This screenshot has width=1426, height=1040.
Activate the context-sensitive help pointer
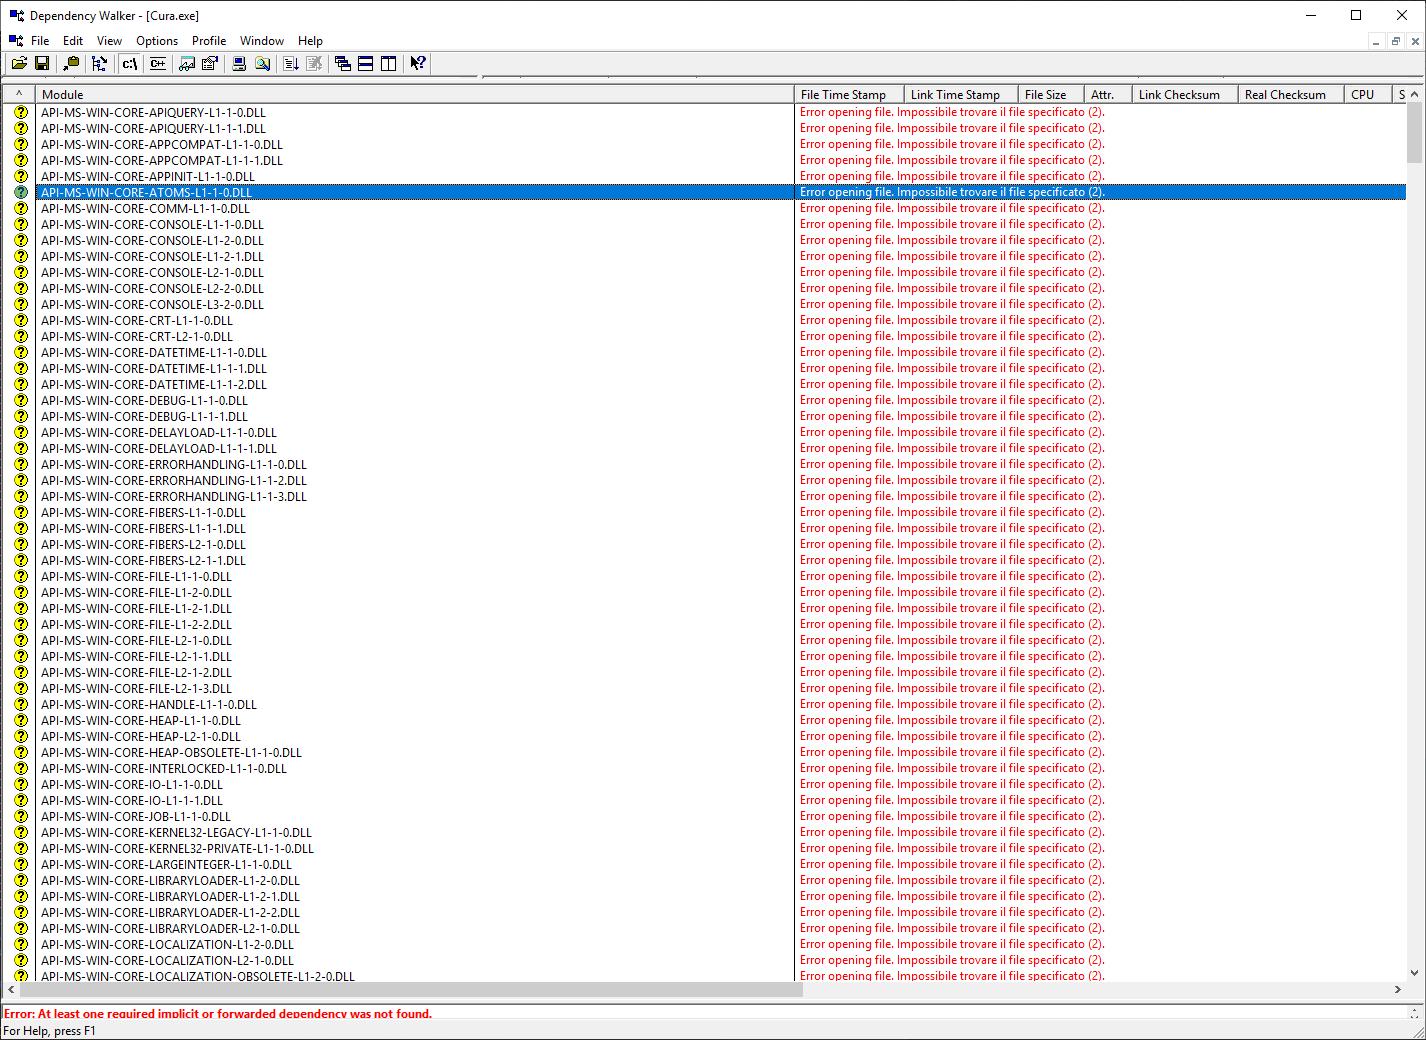pos(418,63)
